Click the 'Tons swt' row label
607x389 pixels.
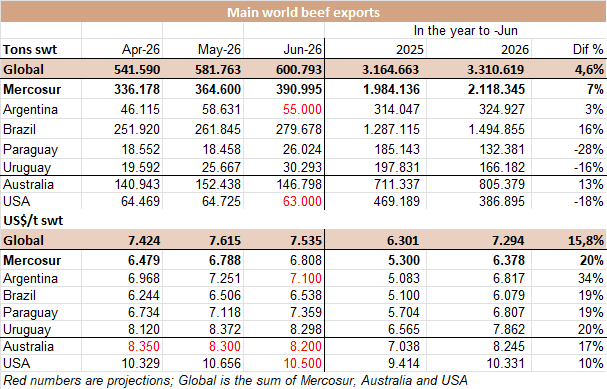point(30,50)
